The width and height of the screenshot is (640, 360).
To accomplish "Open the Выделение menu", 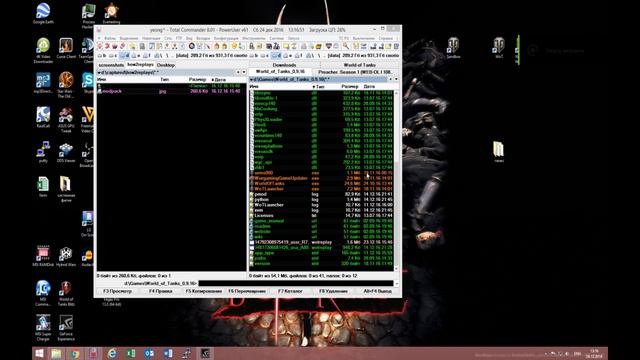I will click(x=129, y=38).
